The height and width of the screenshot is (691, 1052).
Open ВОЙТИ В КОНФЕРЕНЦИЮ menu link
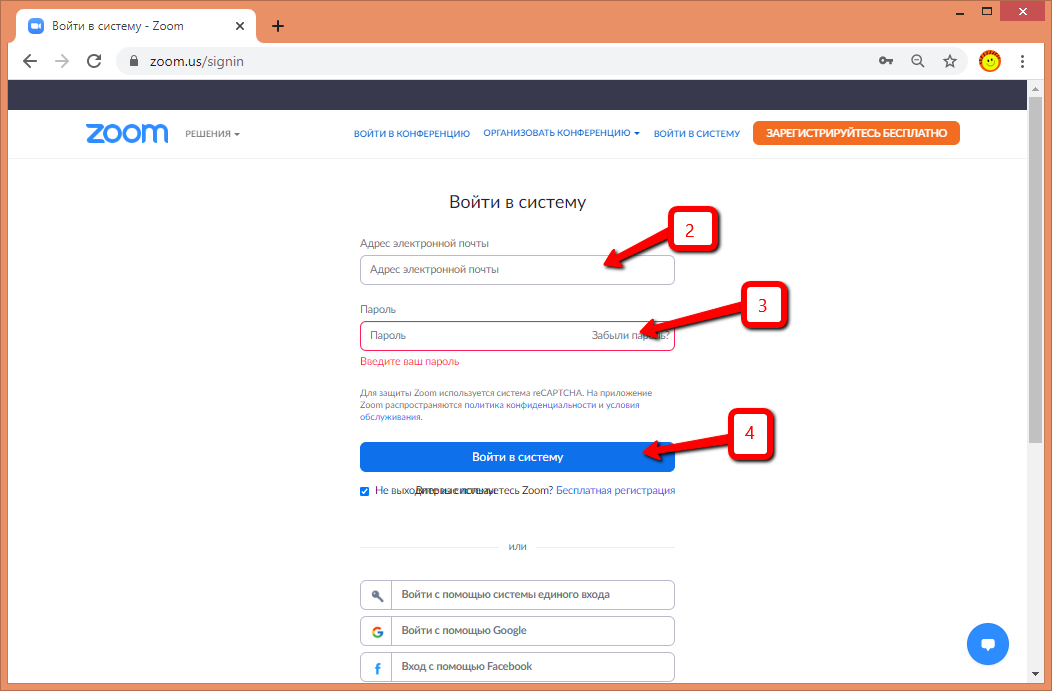(x=412, y=134)
